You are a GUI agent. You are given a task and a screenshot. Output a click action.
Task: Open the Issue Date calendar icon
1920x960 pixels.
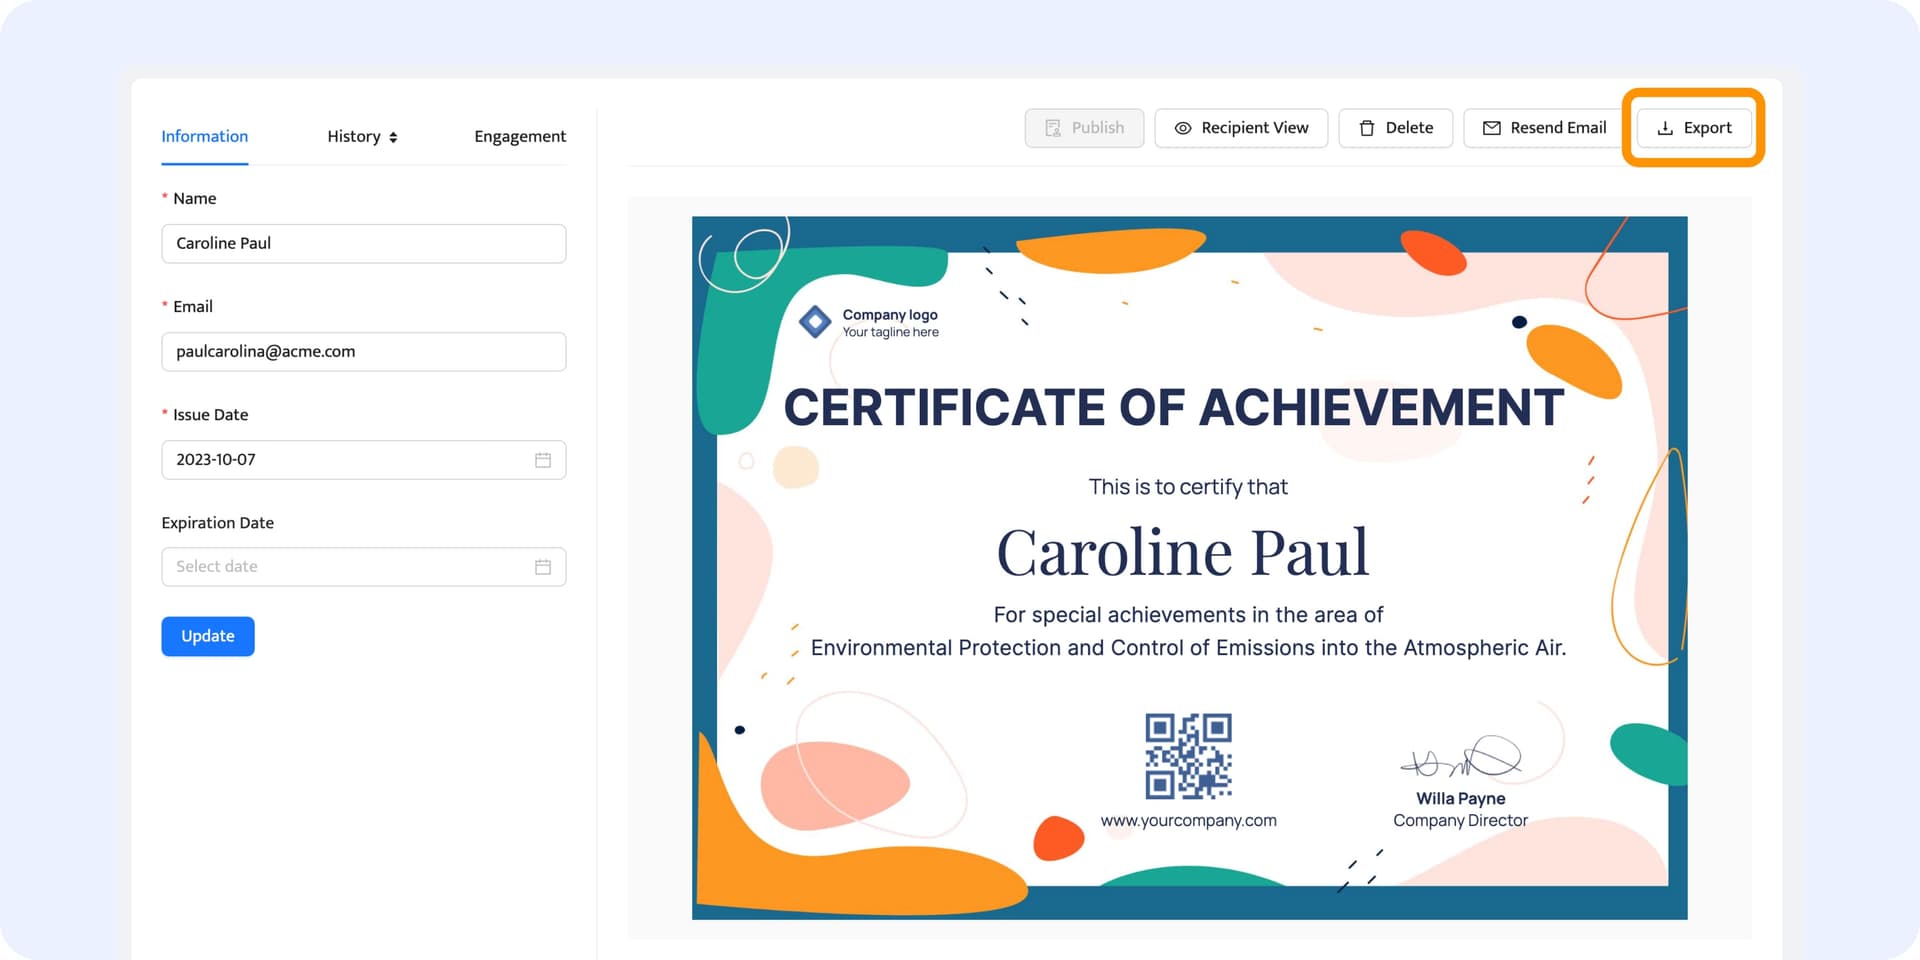pyautogui.click(x=543, y=460)
